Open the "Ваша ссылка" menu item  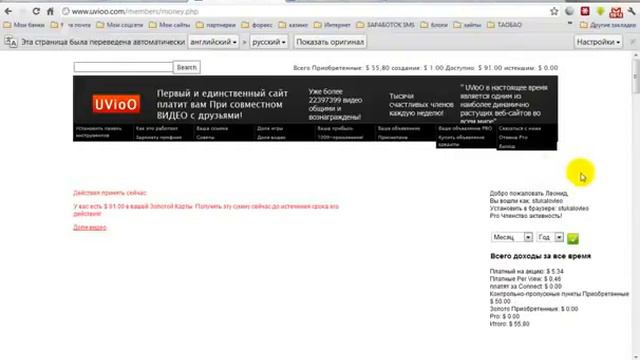pos(212,129)
